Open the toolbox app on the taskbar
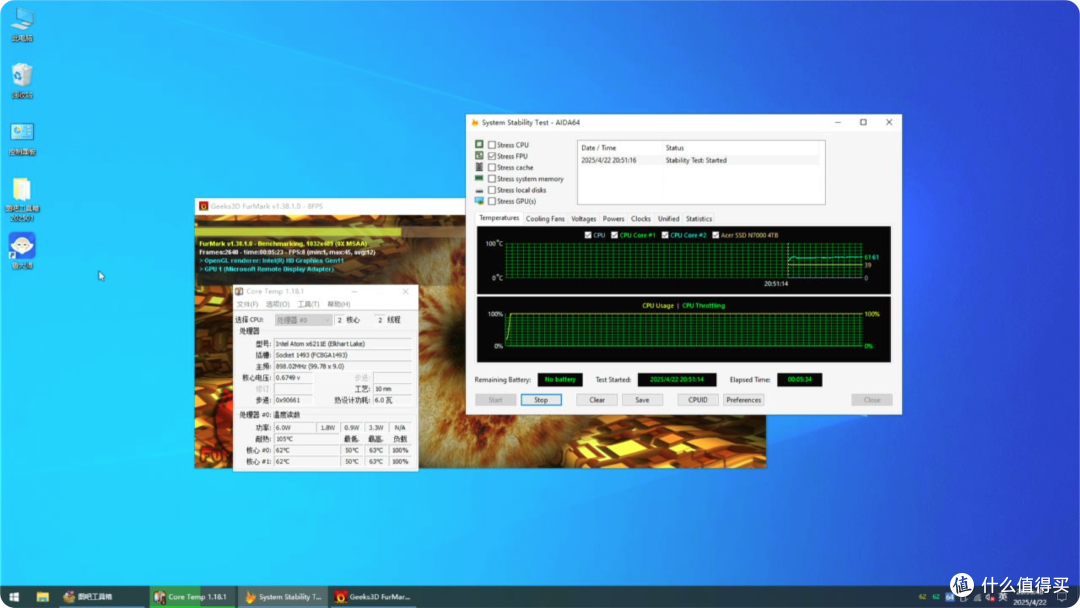 tap(102, 597)
